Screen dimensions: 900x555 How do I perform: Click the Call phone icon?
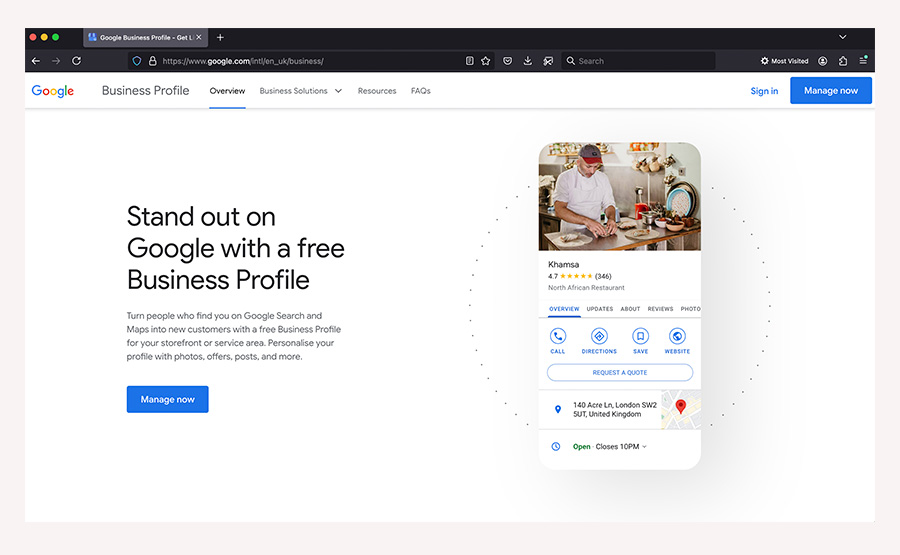click(x=558, y=336)
